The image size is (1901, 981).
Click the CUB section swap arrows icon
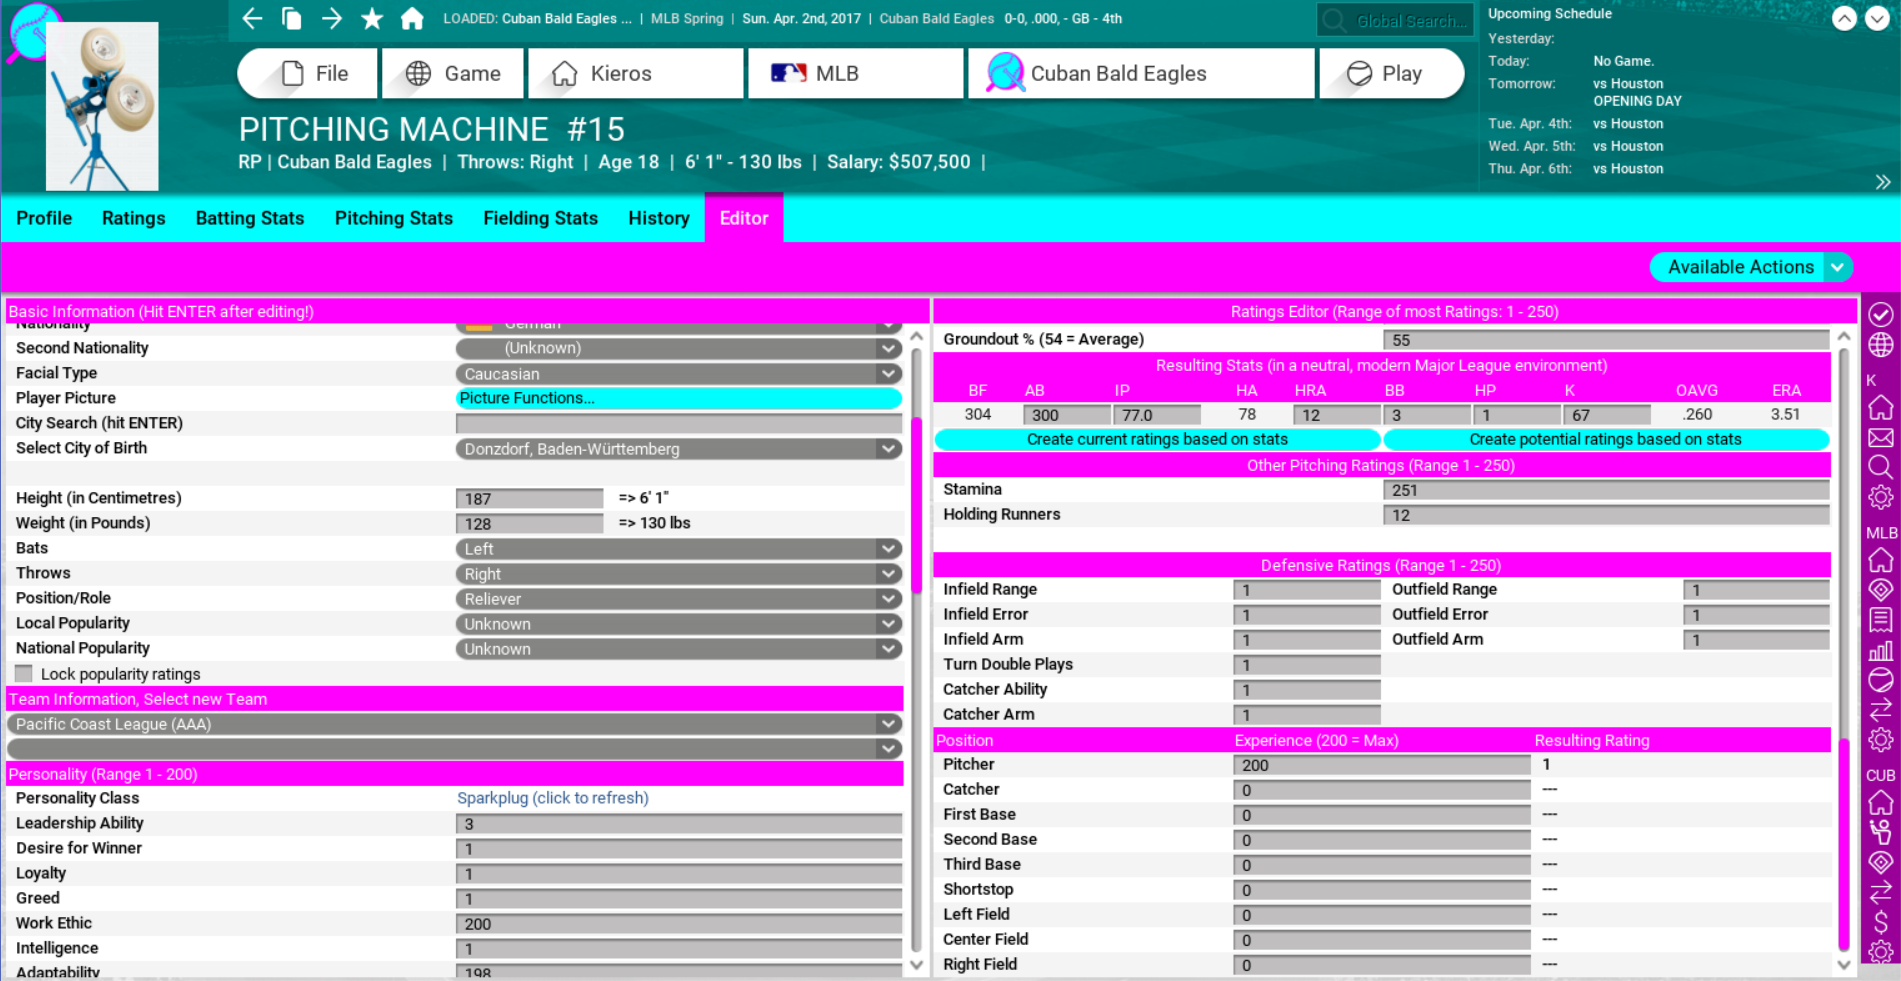(1881, 892)
